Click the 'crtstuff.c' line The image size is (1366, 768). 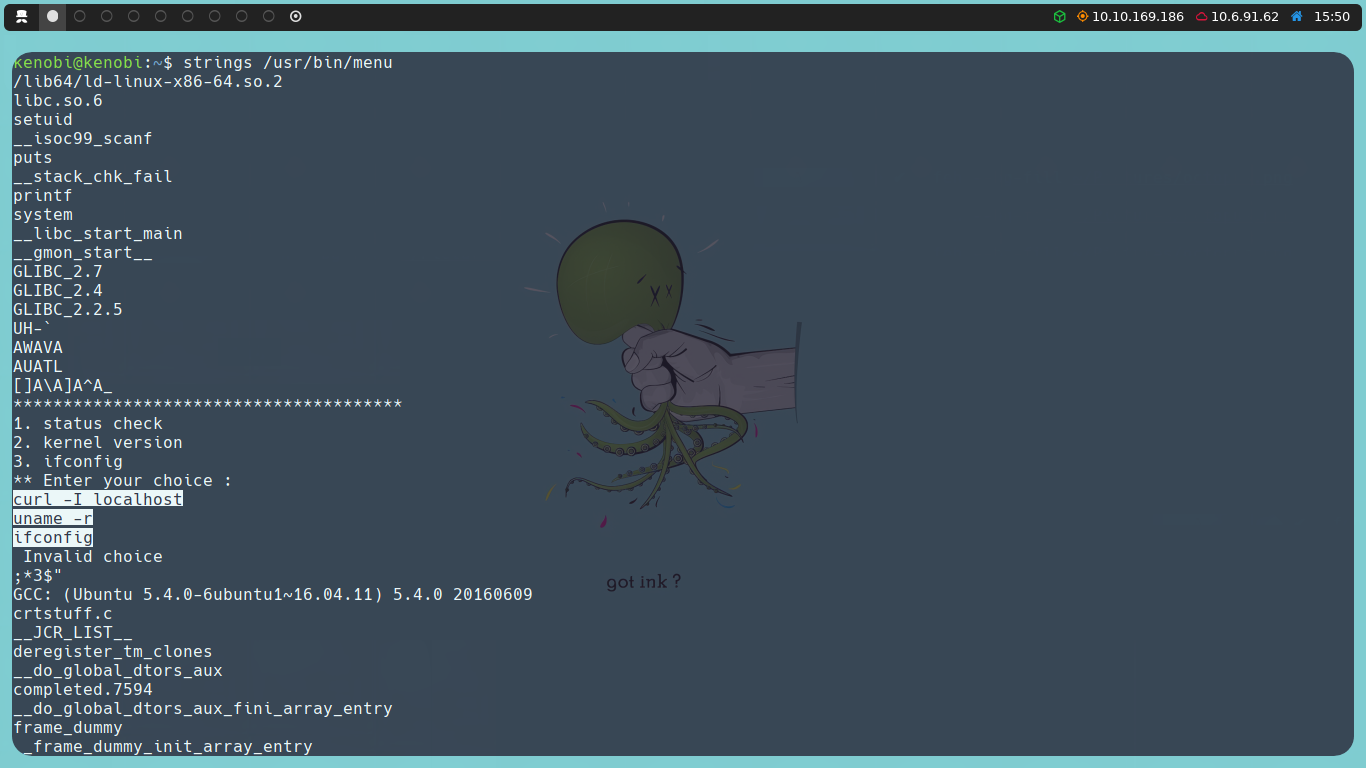(63, 614)
